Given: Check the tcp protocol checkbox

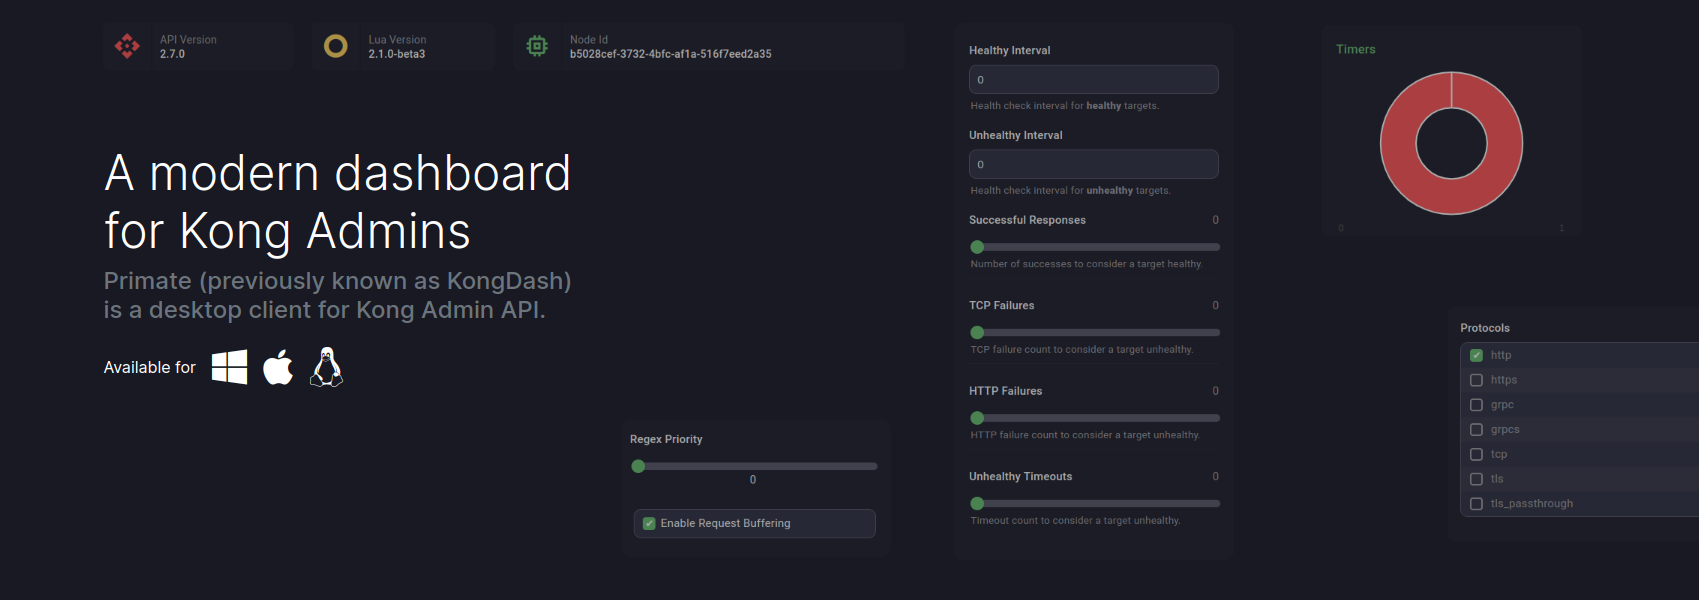Looking at the screenshot, I should coord(1476,454).
